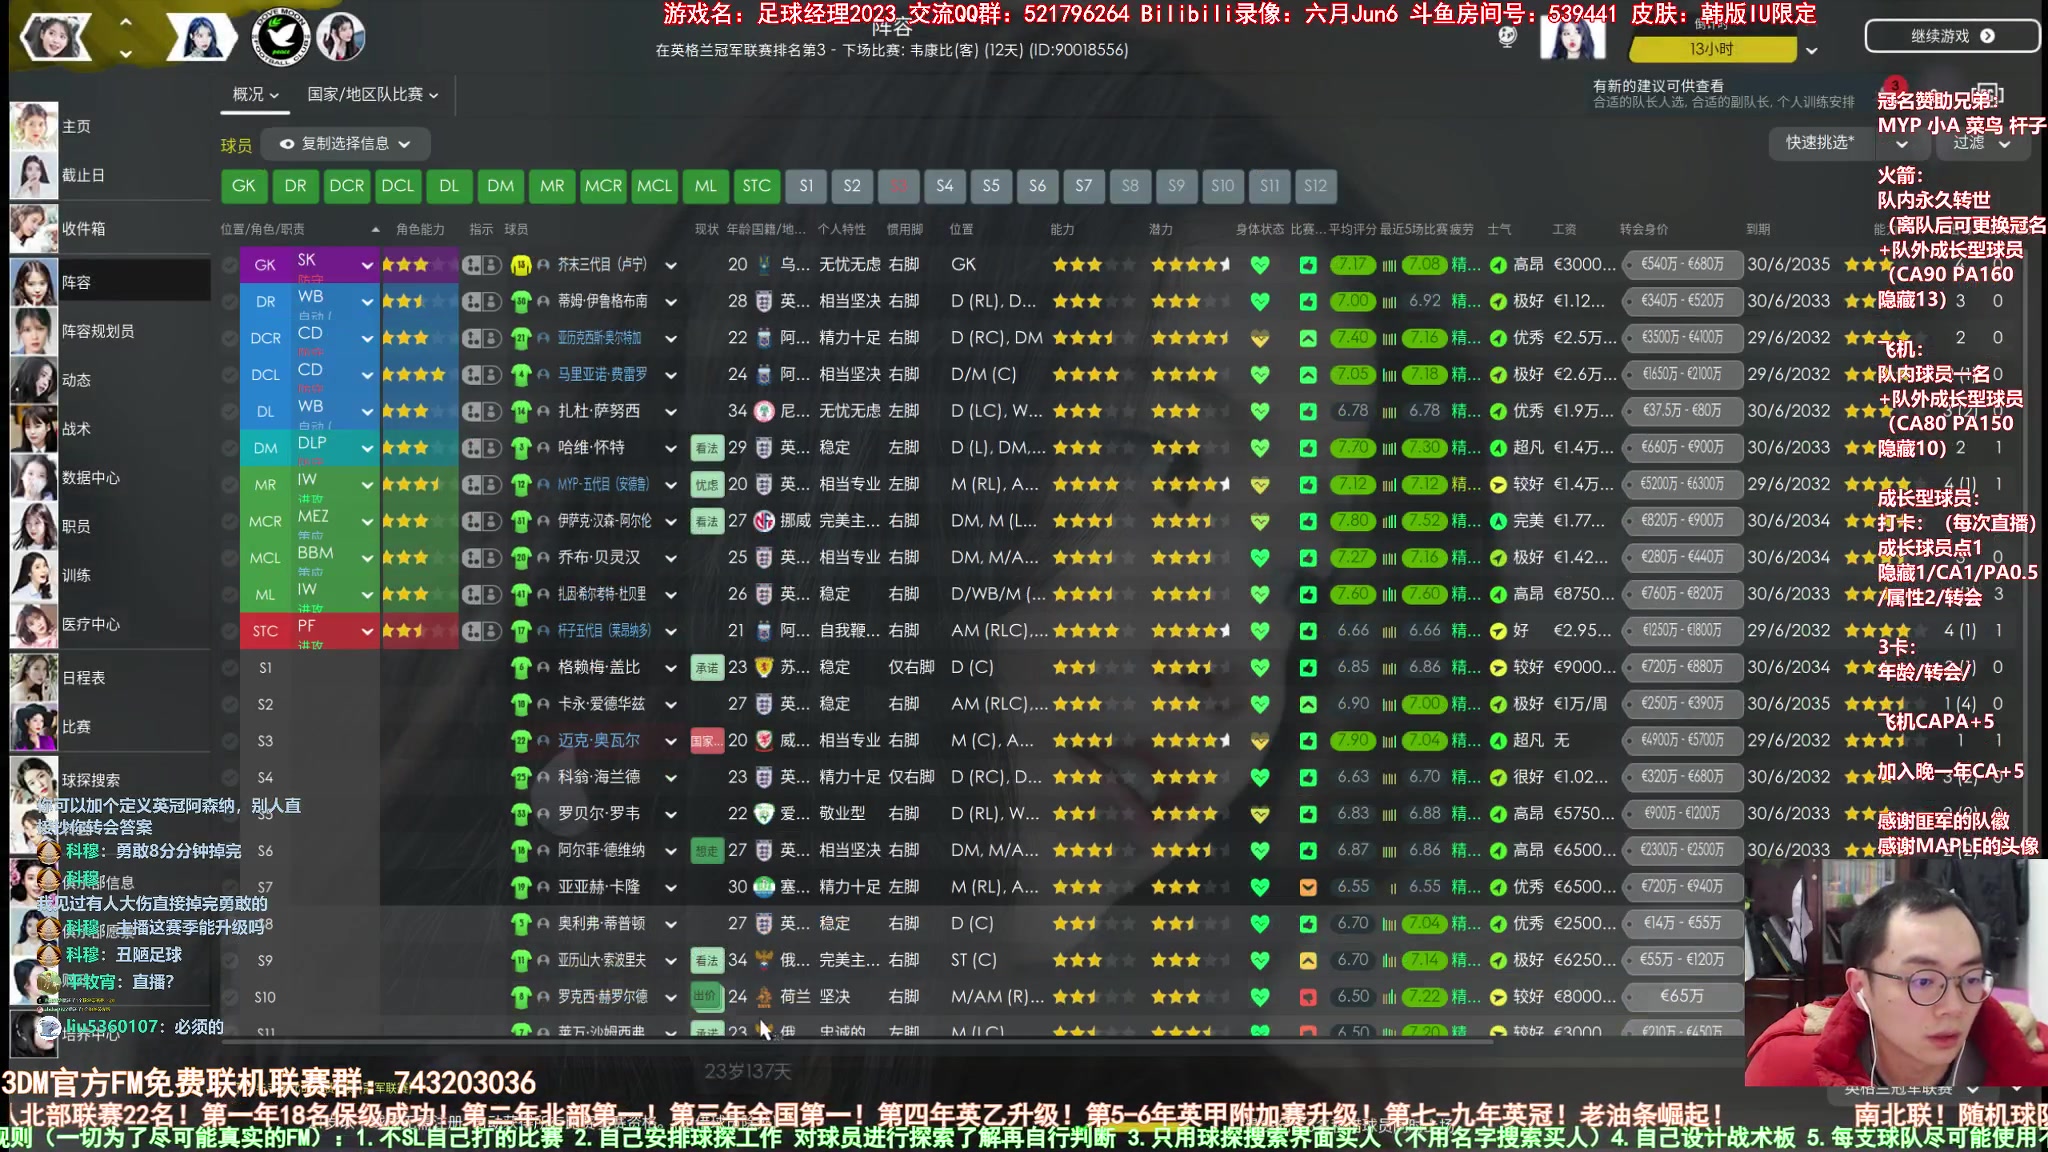Click nationality flag for 科翁·海兰德
Viewport: 2048px width, 1152px height.
(x=764, y=777)
